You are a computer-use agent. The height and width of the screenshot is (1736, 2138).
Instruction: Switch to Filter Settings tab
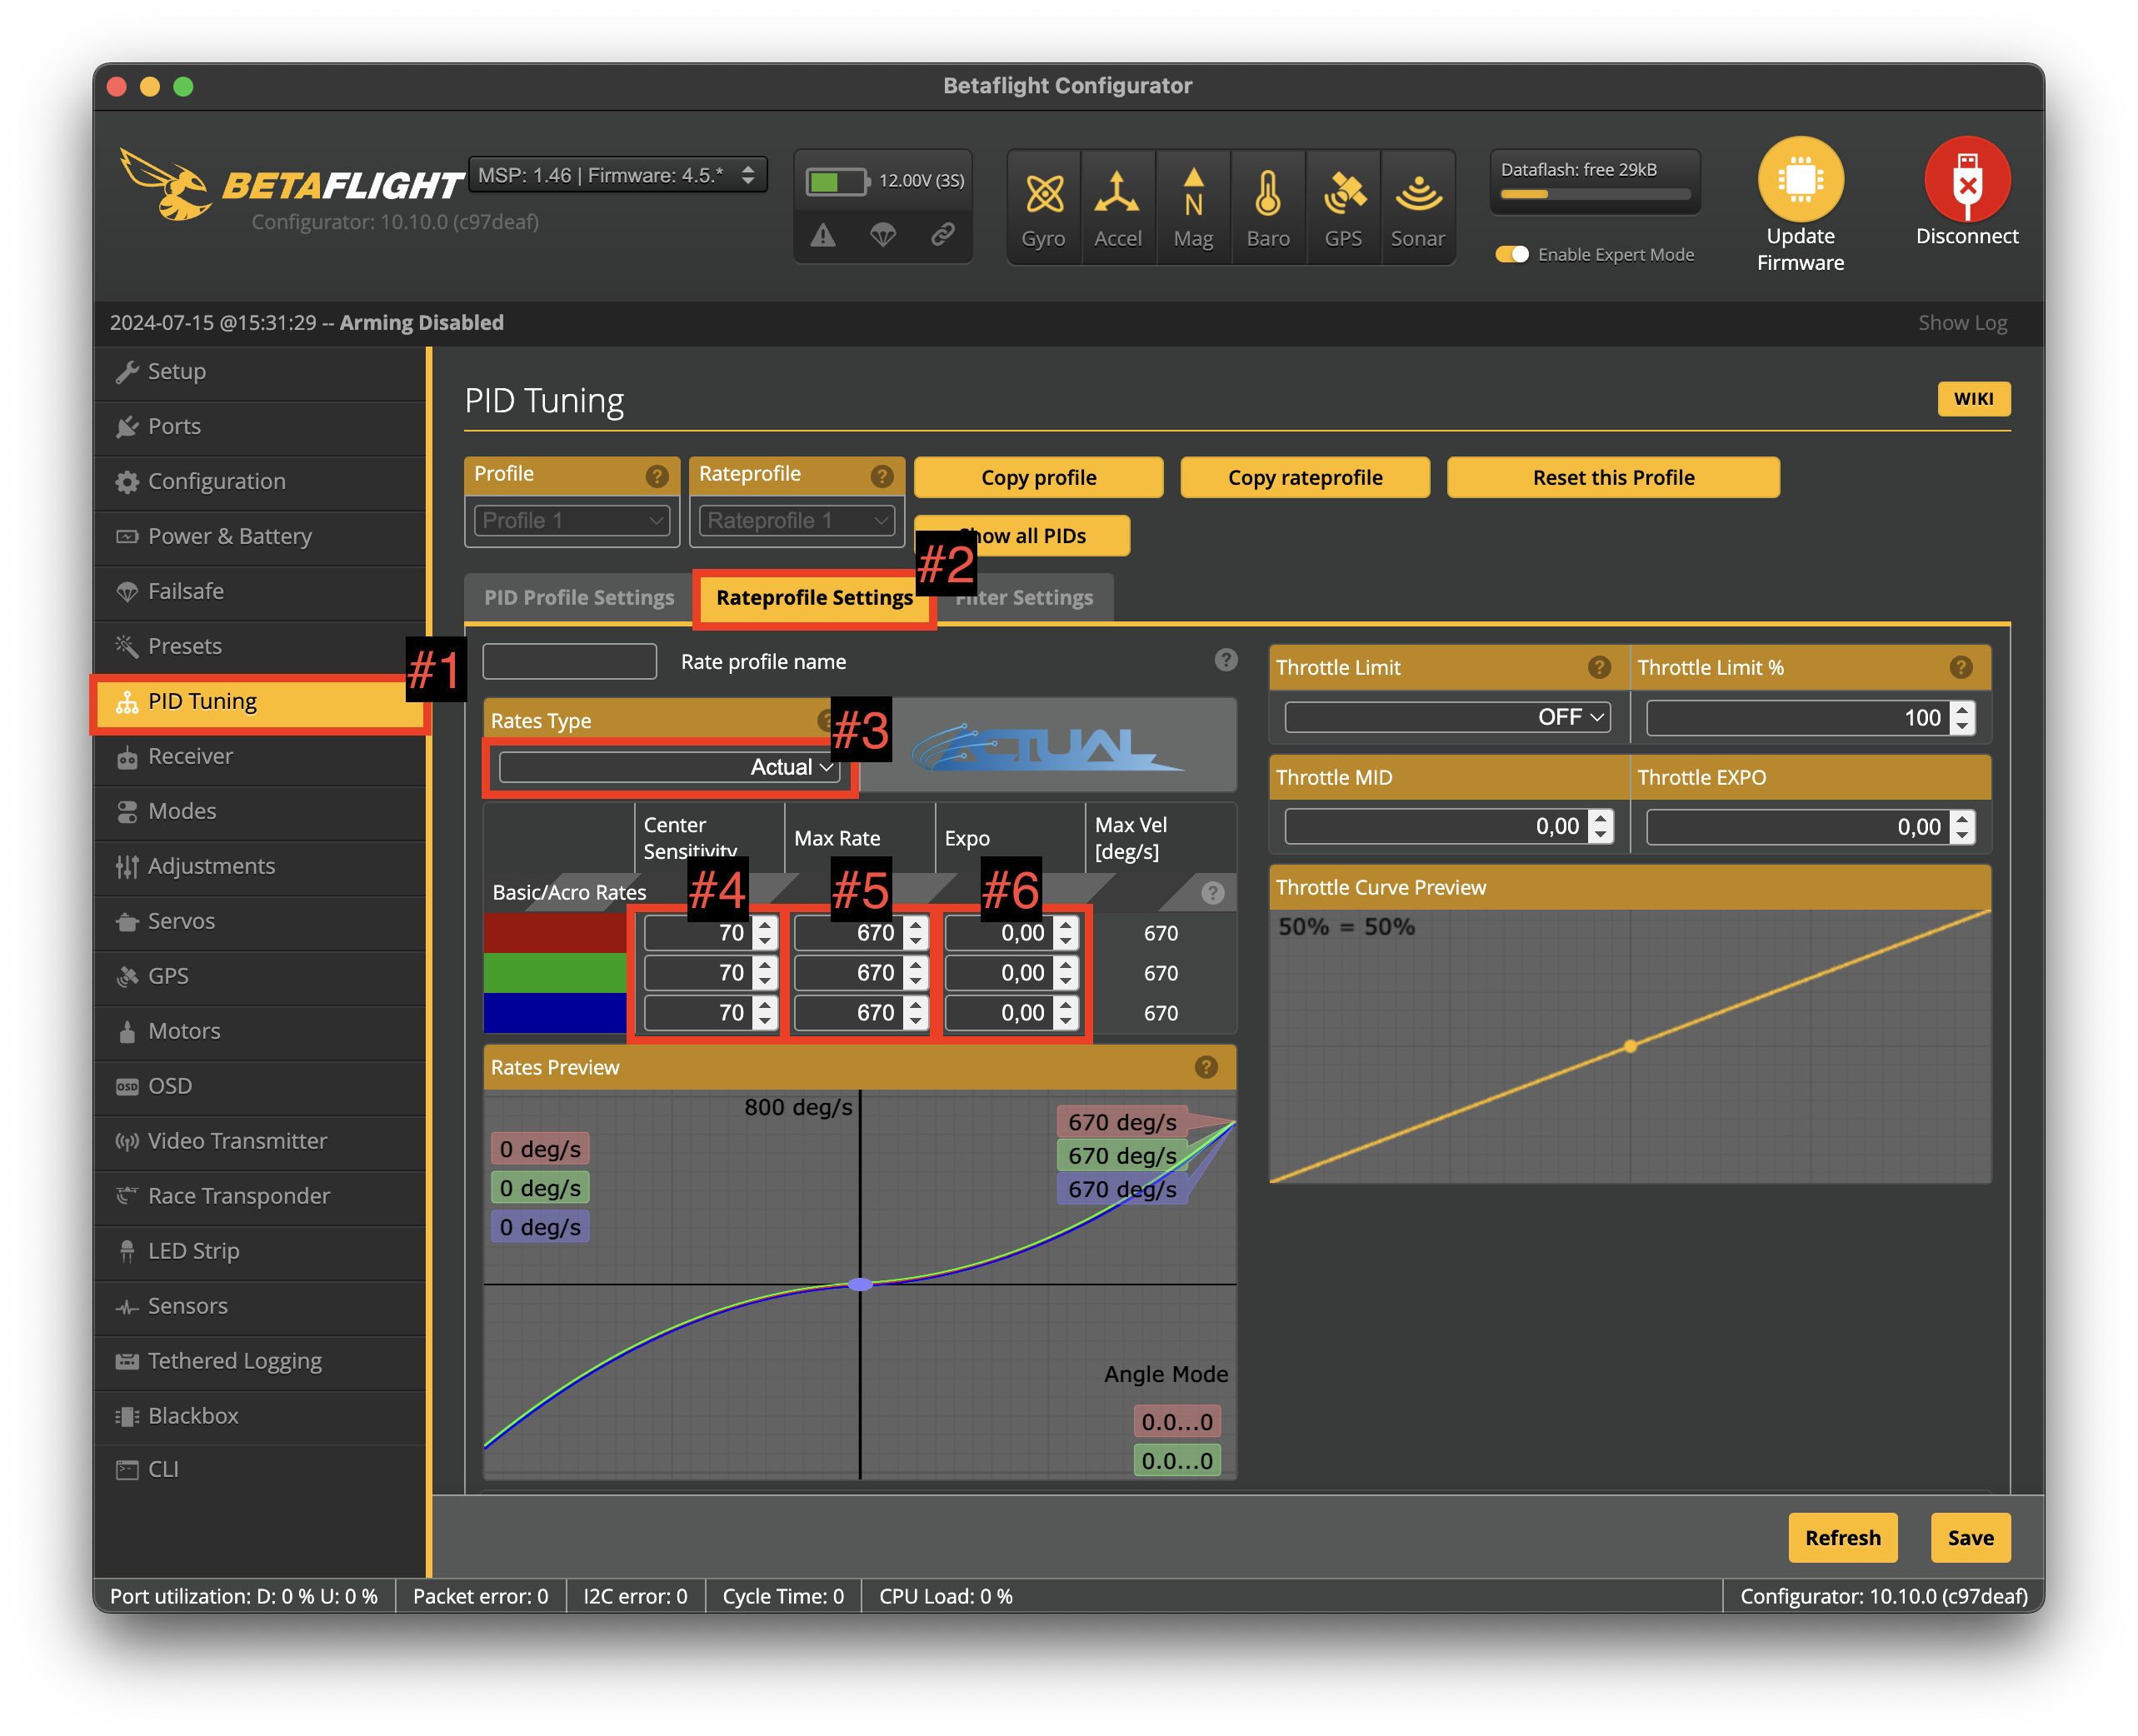pyautogui.click(x=1024, y=597)
